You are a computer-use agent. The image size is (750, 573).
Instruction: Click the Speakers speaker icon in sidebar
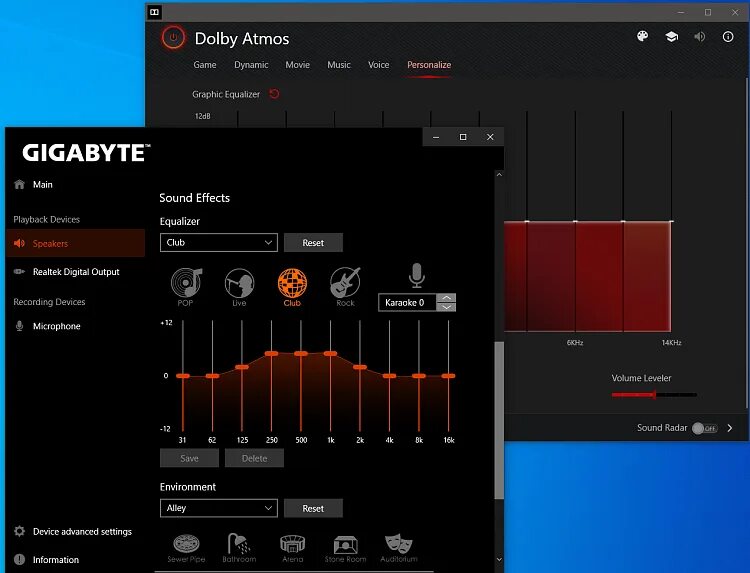click(19, 243)
